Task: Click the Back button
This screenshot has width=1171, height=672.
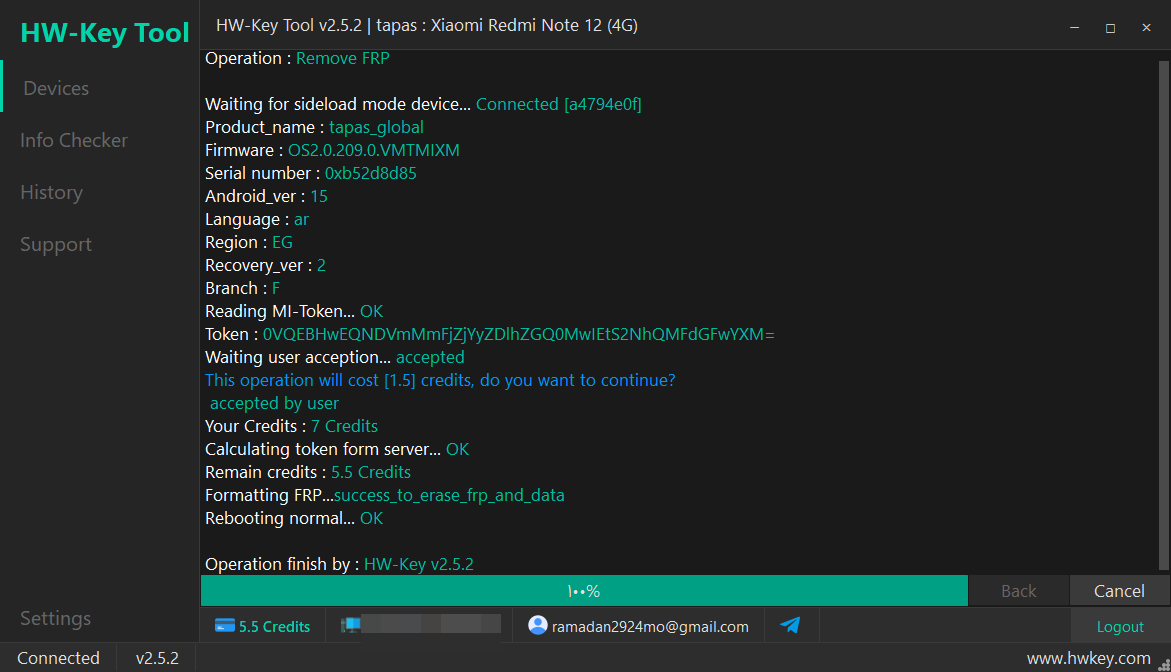Action: (1019, 591)
